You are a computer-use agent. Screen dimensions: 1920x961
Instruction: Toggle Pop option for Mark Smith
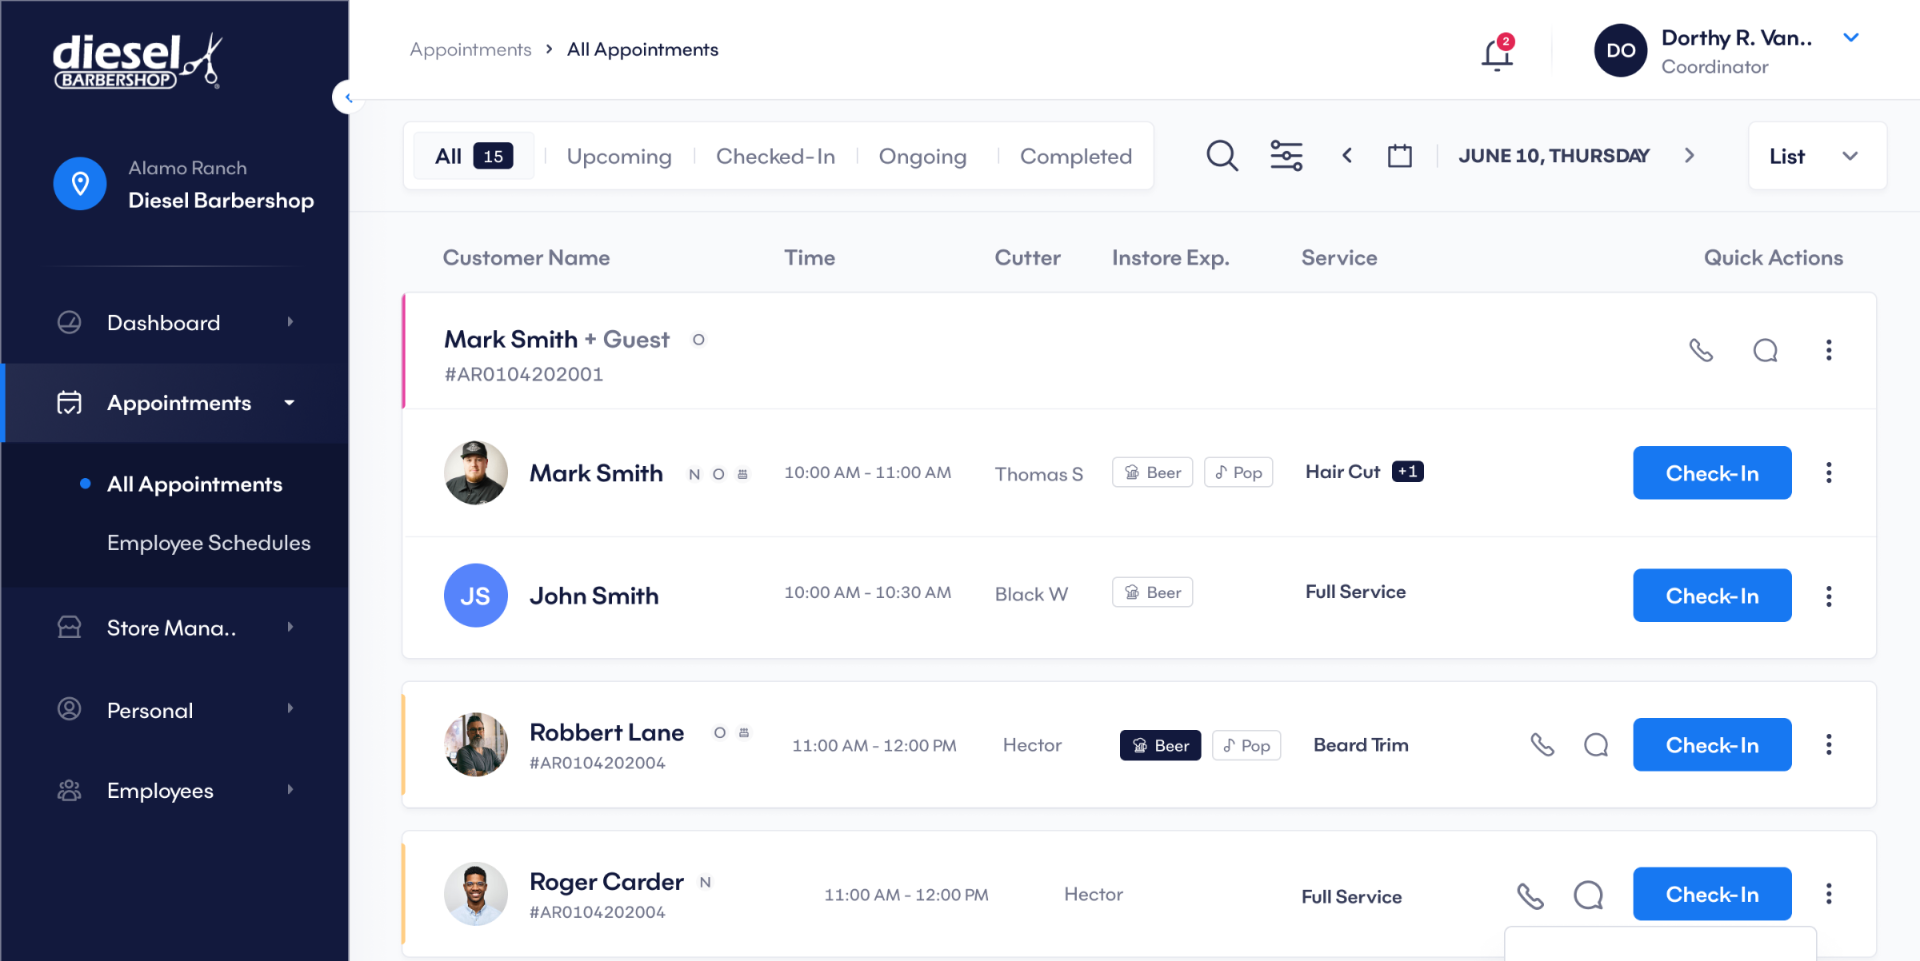[1238, 472]
